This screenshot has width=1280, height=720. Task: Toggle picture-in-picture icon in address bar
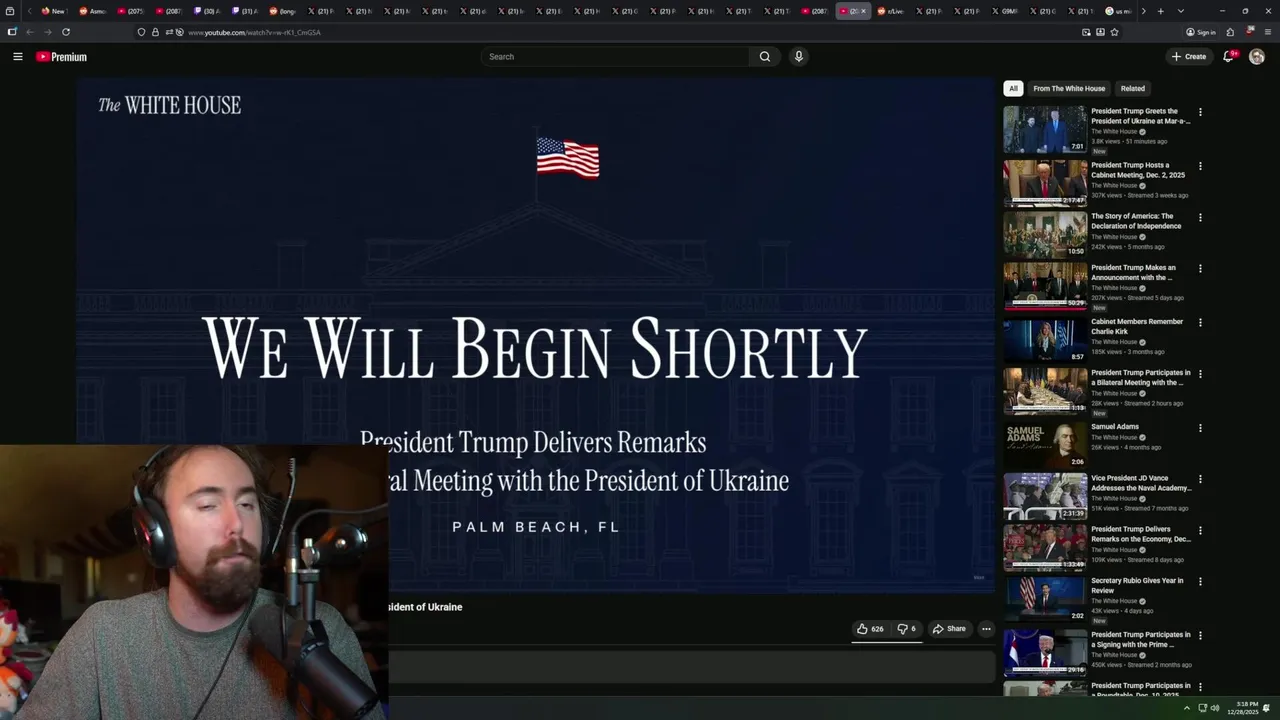1086,32
